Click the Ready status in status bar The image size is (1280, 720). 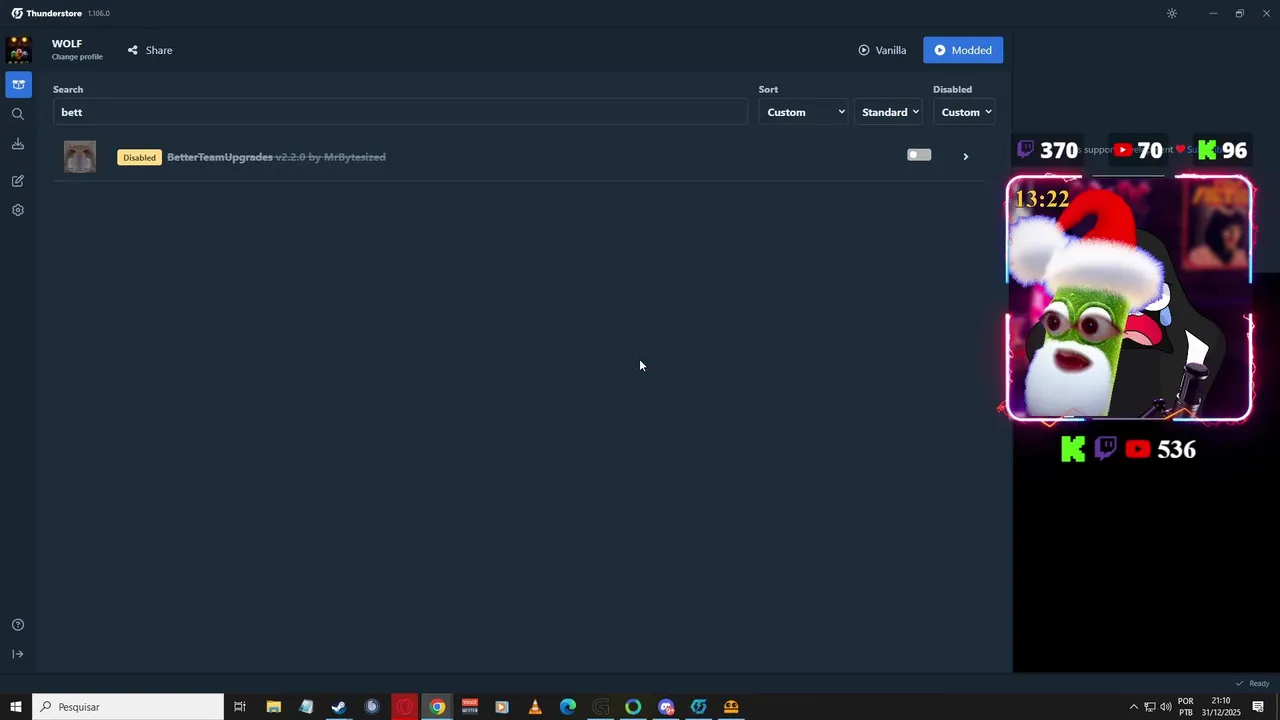(1252, 683)
